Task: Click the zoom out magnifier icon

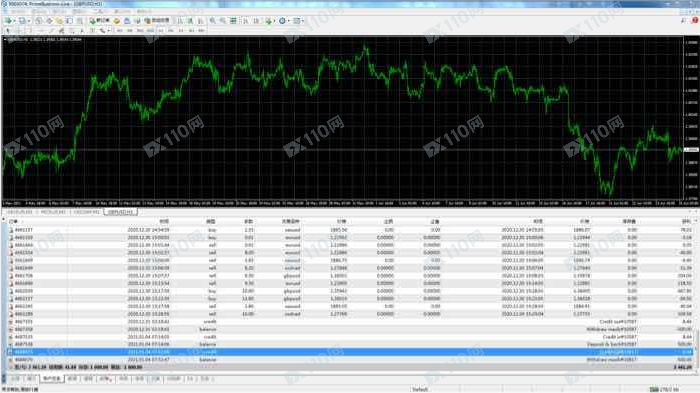Action: click(222, 21)
